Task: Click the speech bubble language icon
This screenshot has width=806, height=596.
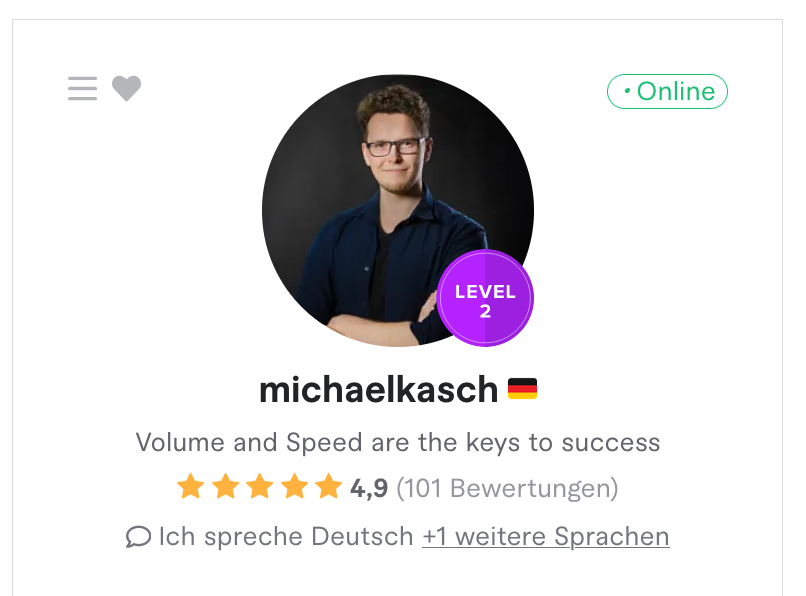Action: pyautogui.click(x=138, y=537)
